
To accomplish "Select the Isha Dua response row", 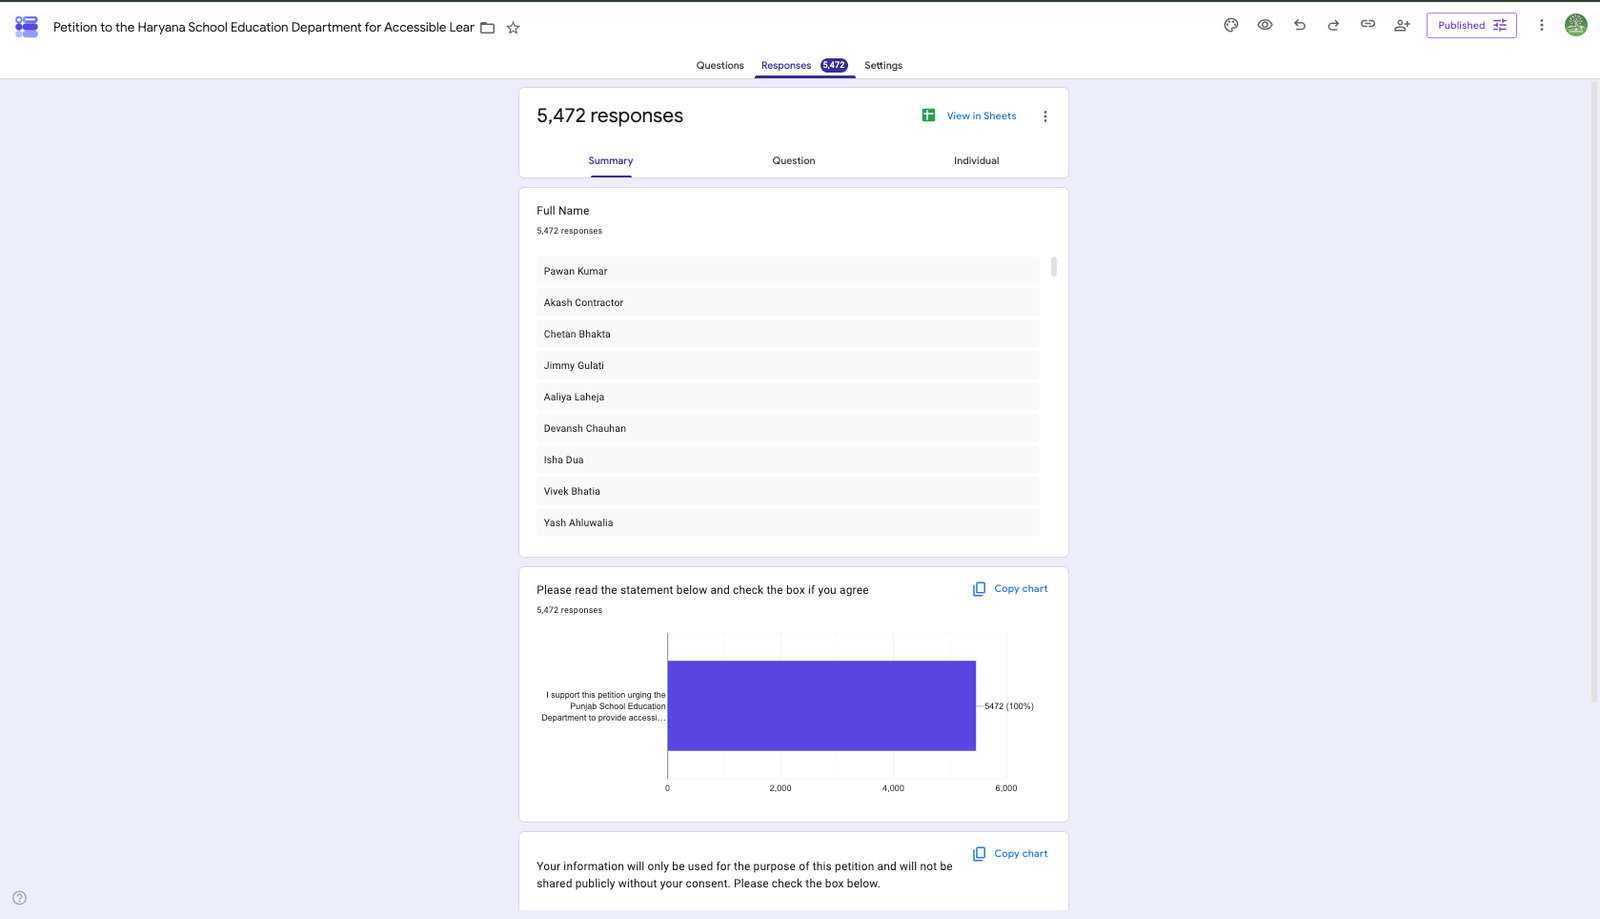I will tap(788, 460).
